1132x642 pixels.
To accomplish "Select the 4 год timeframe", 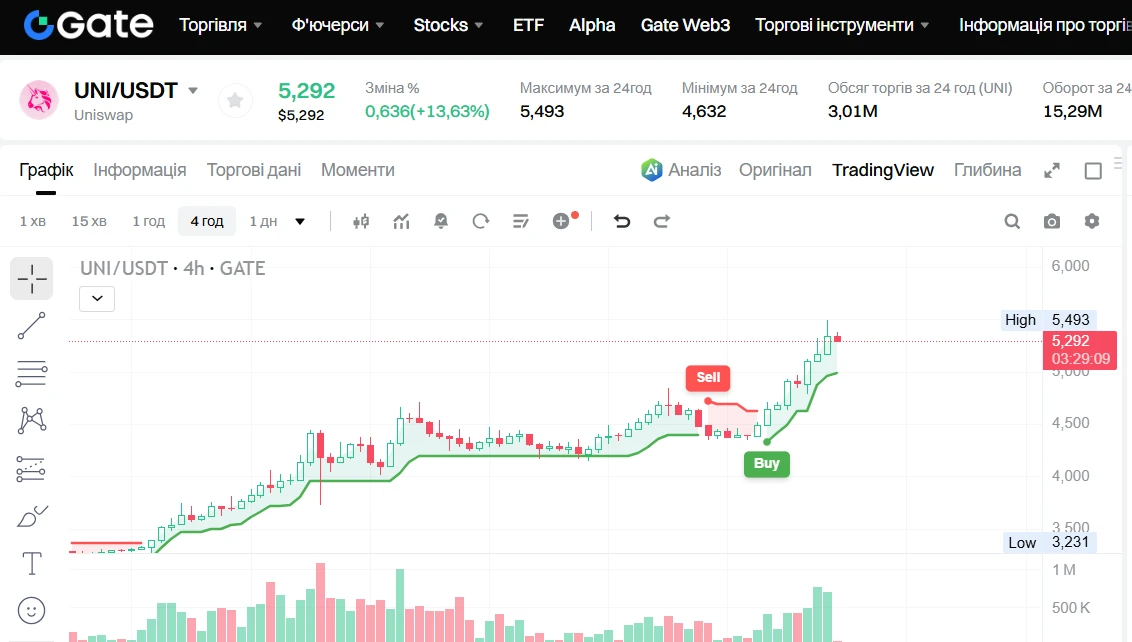I will pos(206,221).
